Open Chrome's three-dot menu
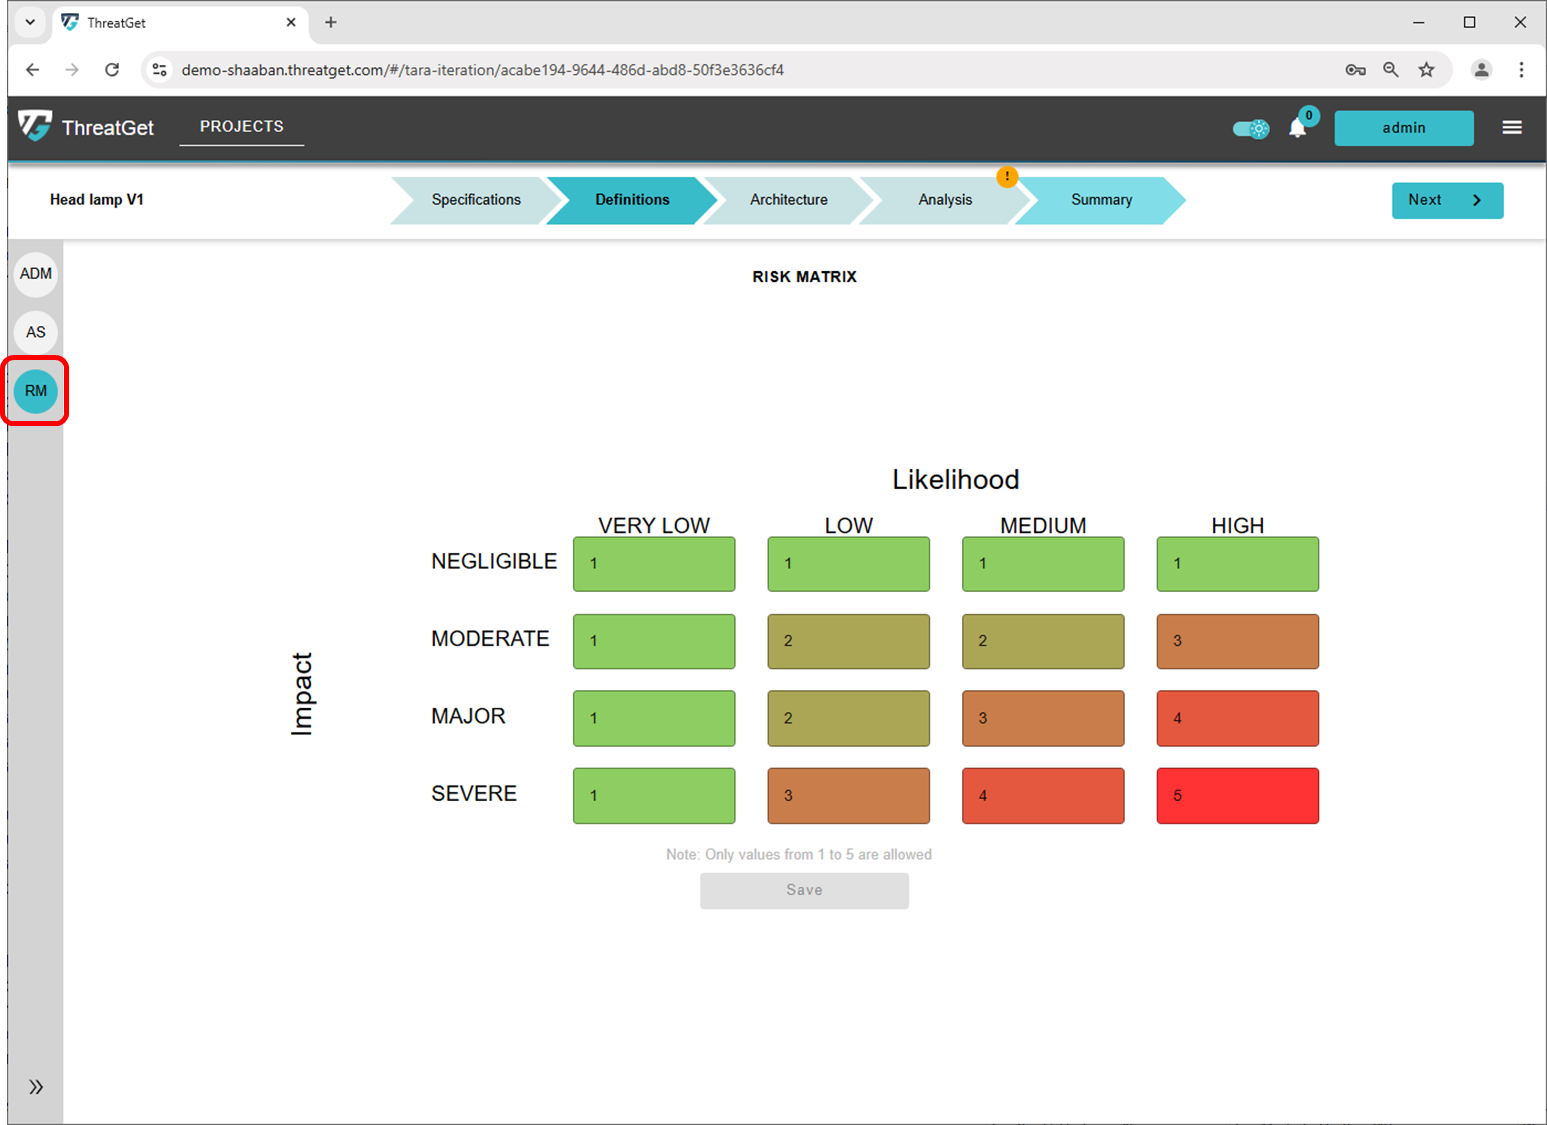The width and height of the screenshot is (1547, 1125). (x=1522, y=70)
